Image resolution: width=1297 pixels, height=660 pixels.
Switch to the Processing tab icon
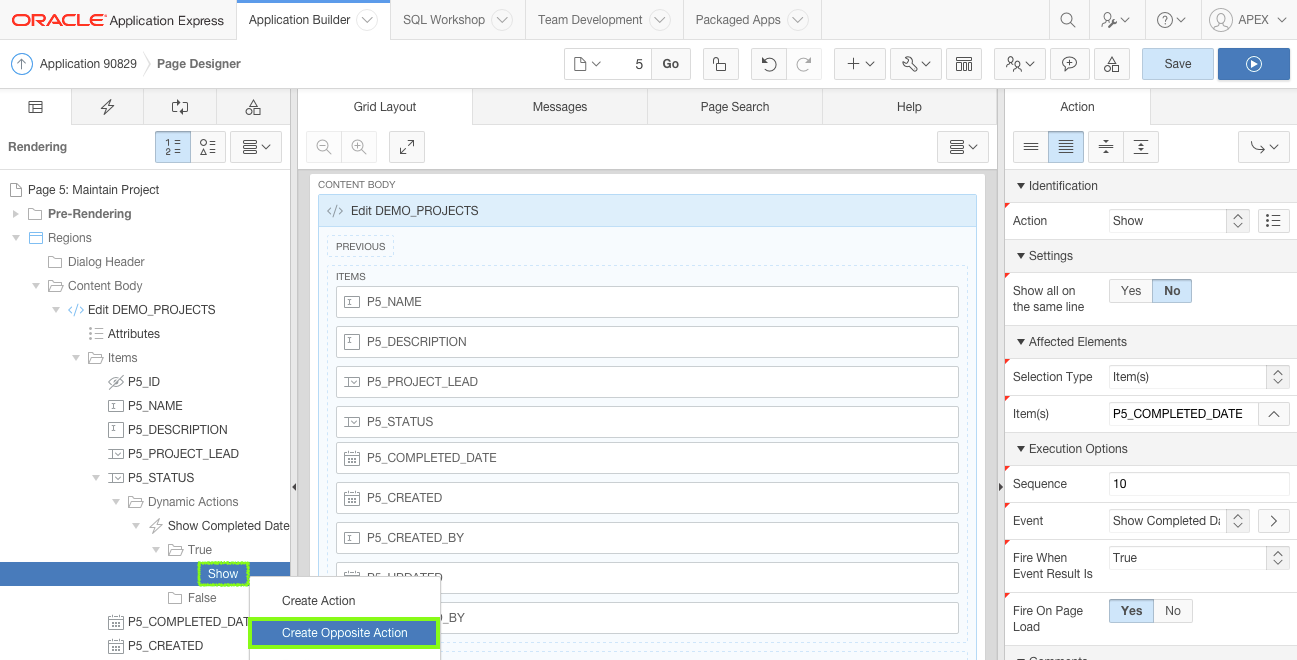tap(180, 107)
